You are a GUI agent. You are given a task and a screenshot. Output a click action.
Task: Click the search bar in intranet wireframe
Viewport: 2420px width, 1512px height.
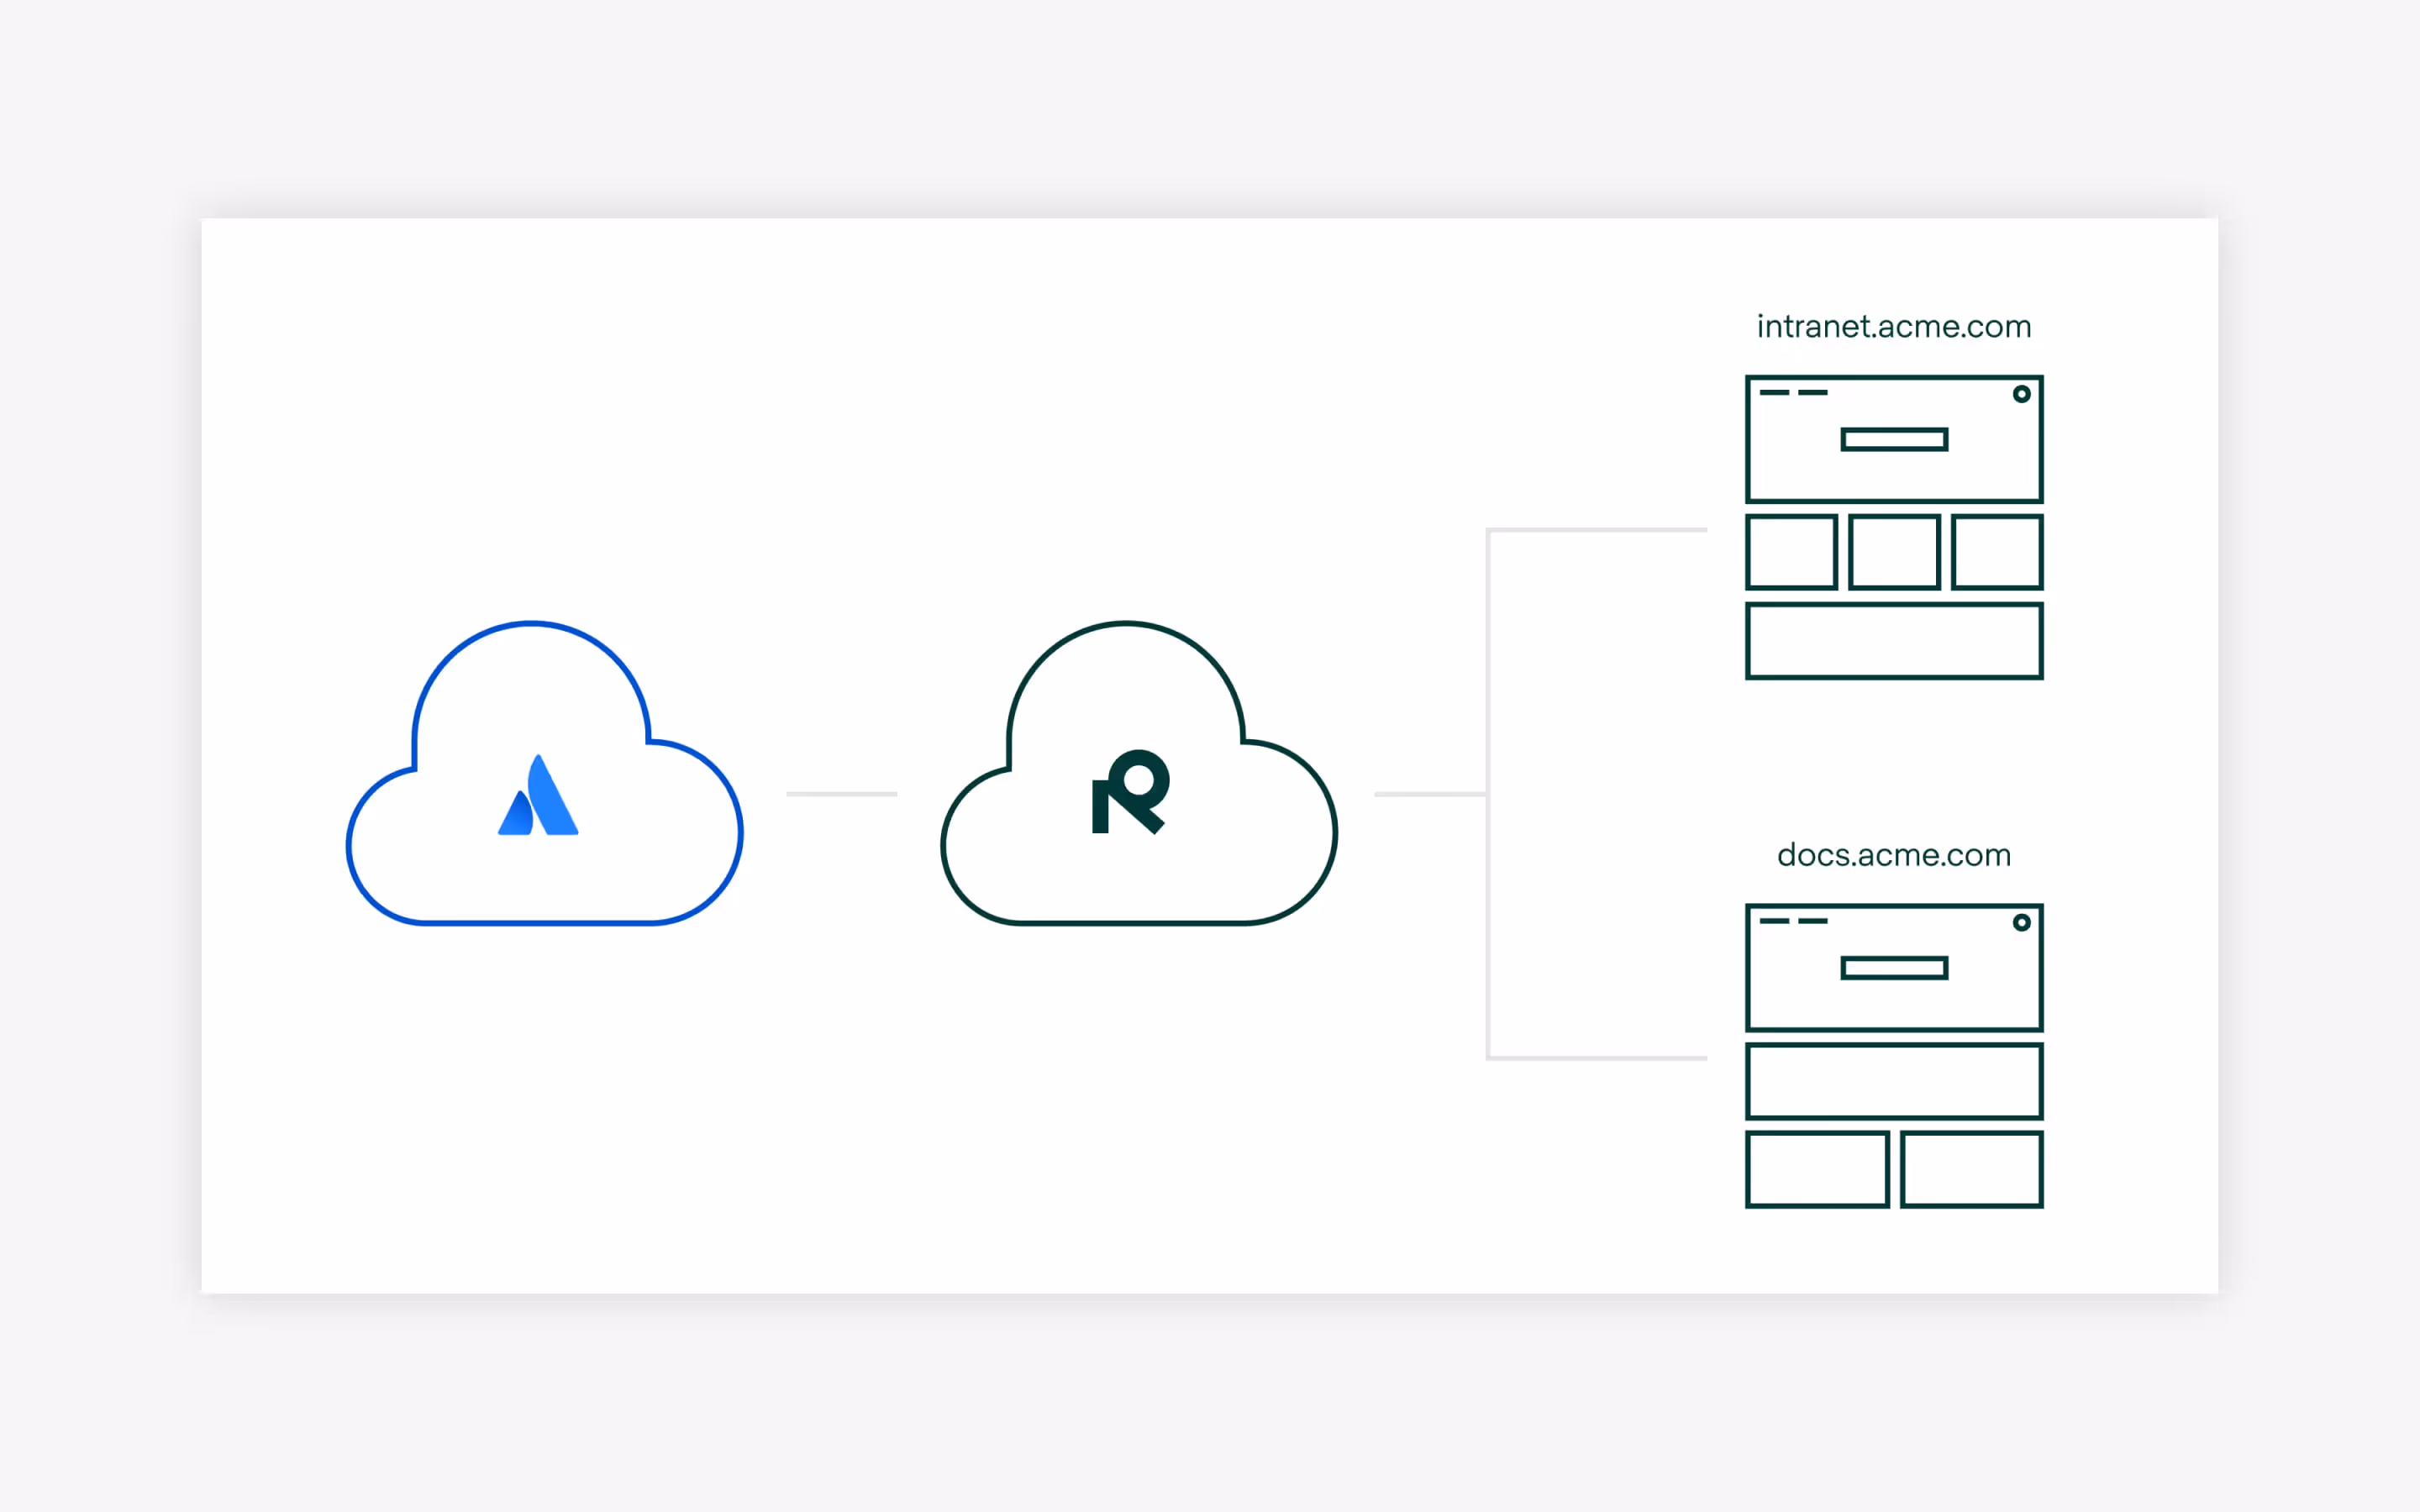(1894, 440)
